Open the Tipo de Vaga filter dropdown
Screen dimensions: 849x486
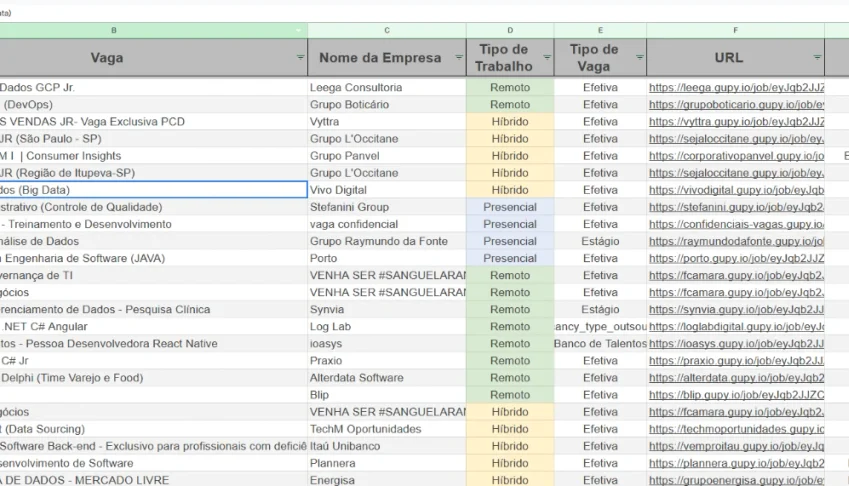(x=639, y=57)
